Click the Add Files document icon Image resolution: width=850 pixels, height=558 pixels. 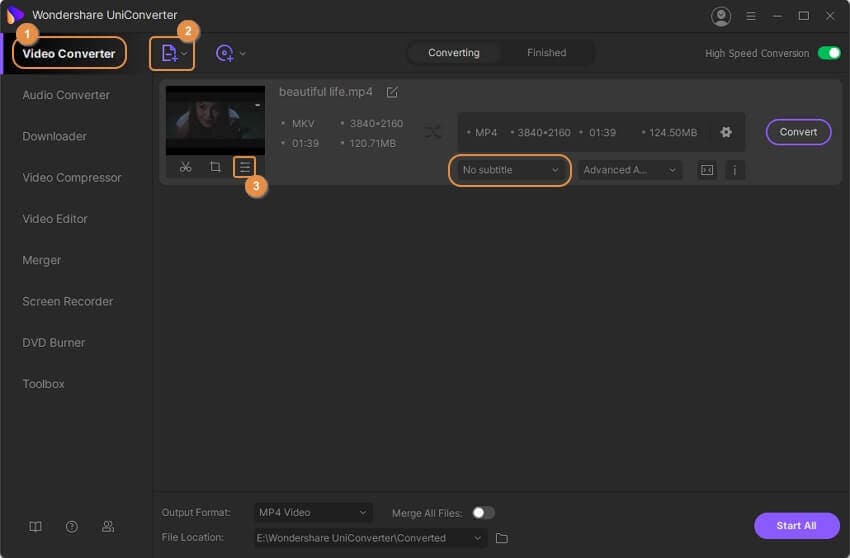pos(169,53)
